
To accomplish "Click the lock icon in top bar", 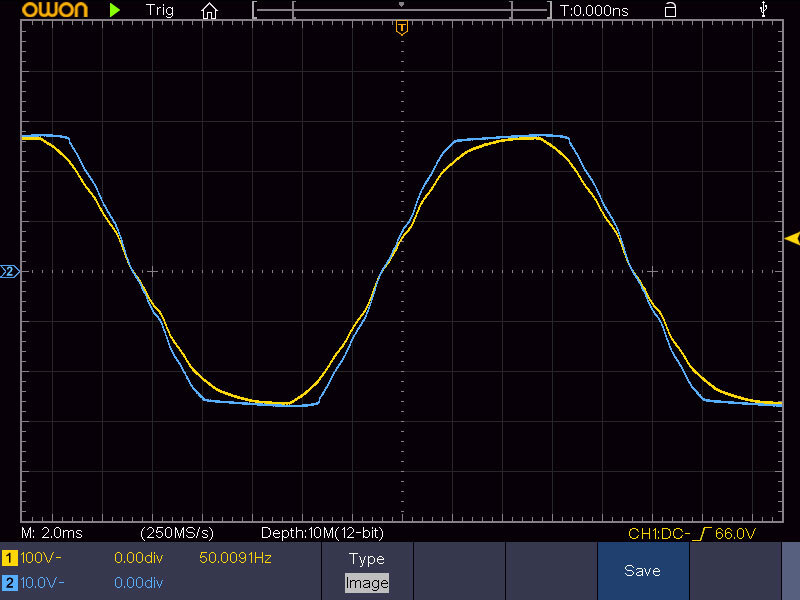I will 670,10.
